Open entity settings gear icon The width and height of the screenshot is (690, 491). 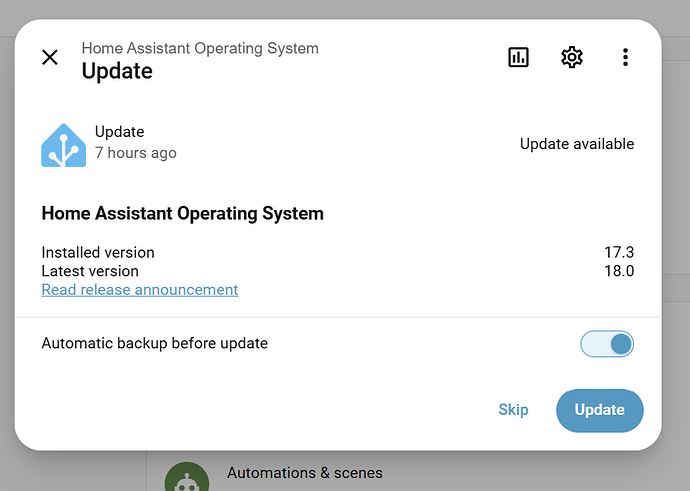[x=572, y=57]
